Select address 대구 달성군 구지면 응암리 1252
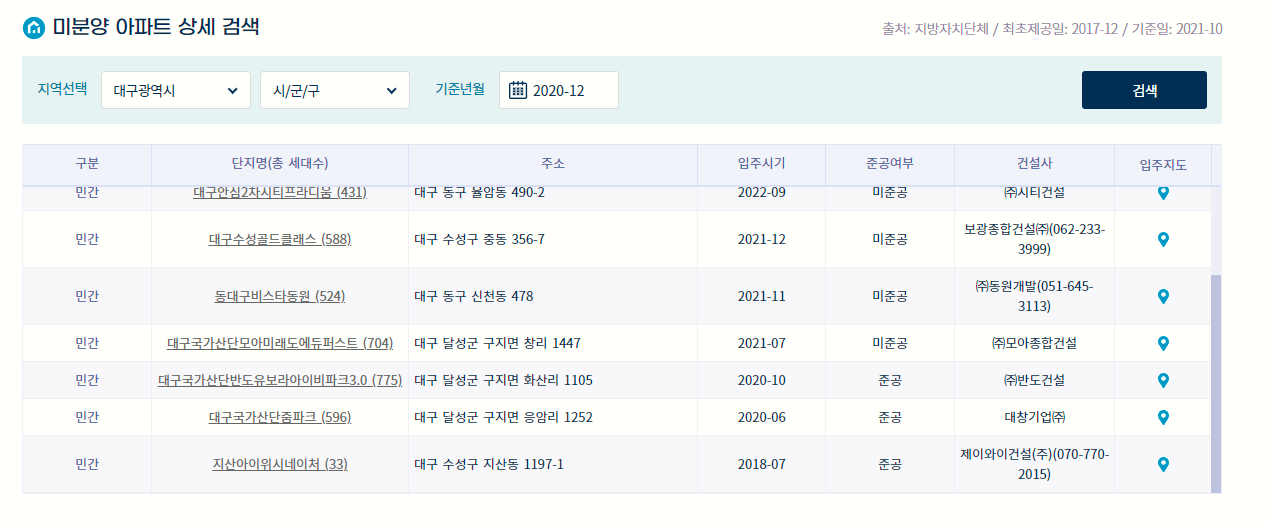The image size is (1269, 525). coord(503,417)
